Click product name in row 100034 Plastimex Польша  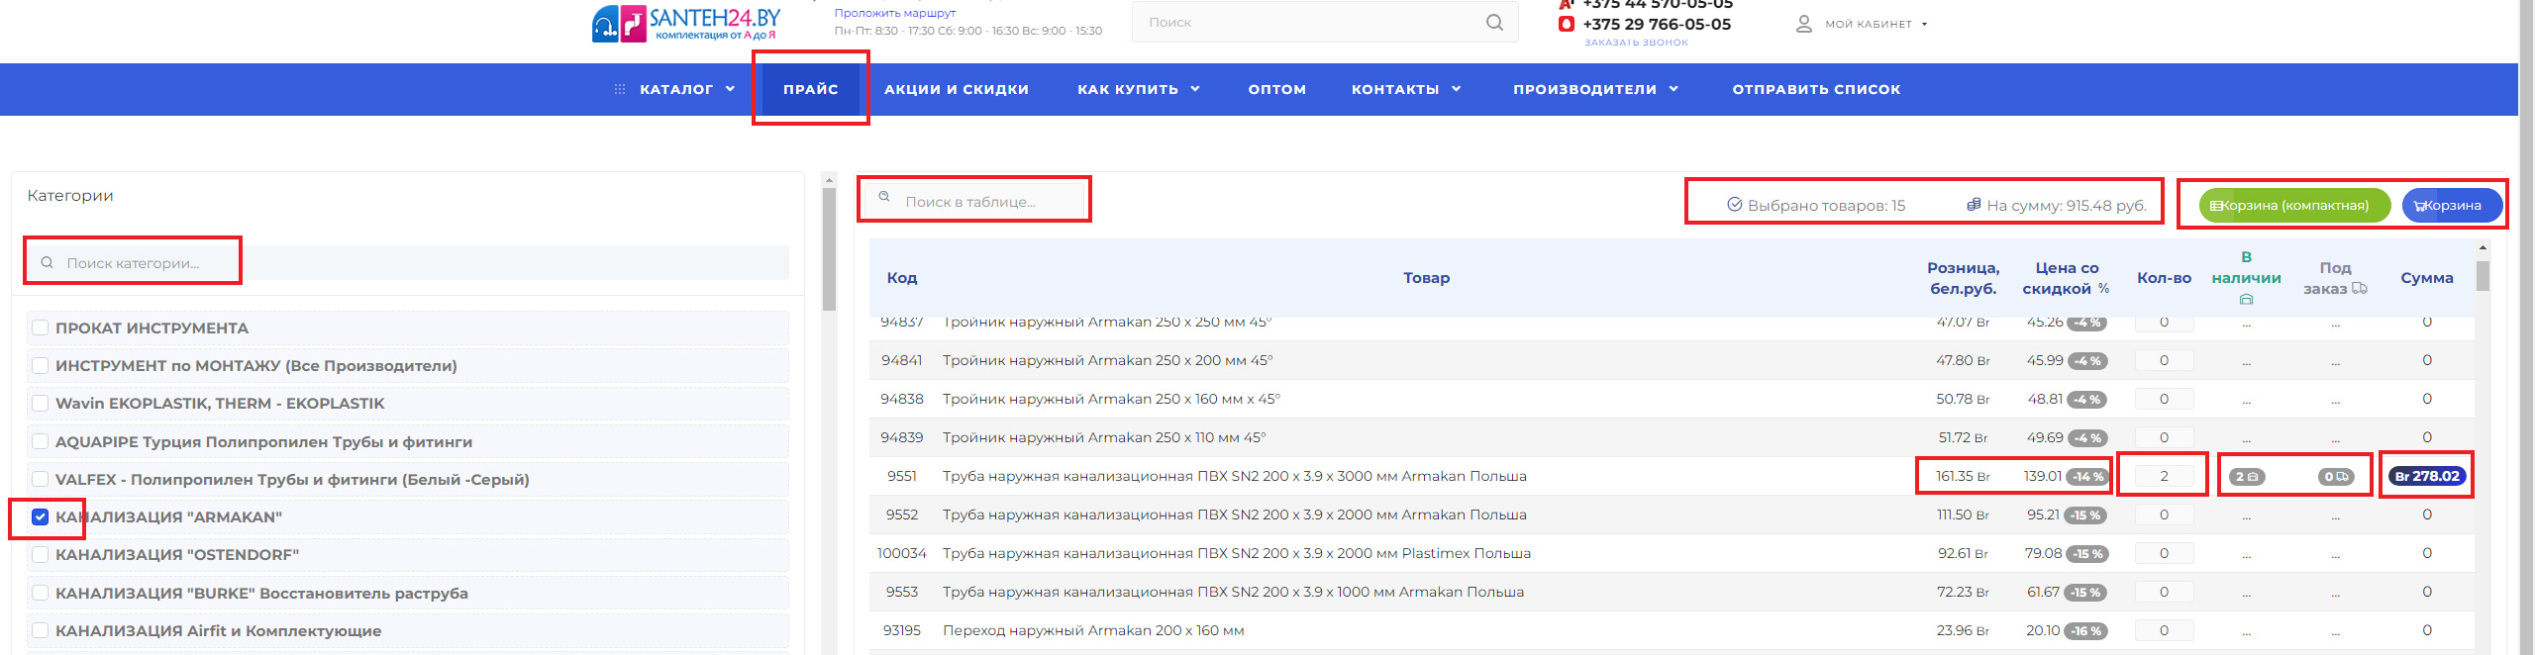tap(1237, 554)
